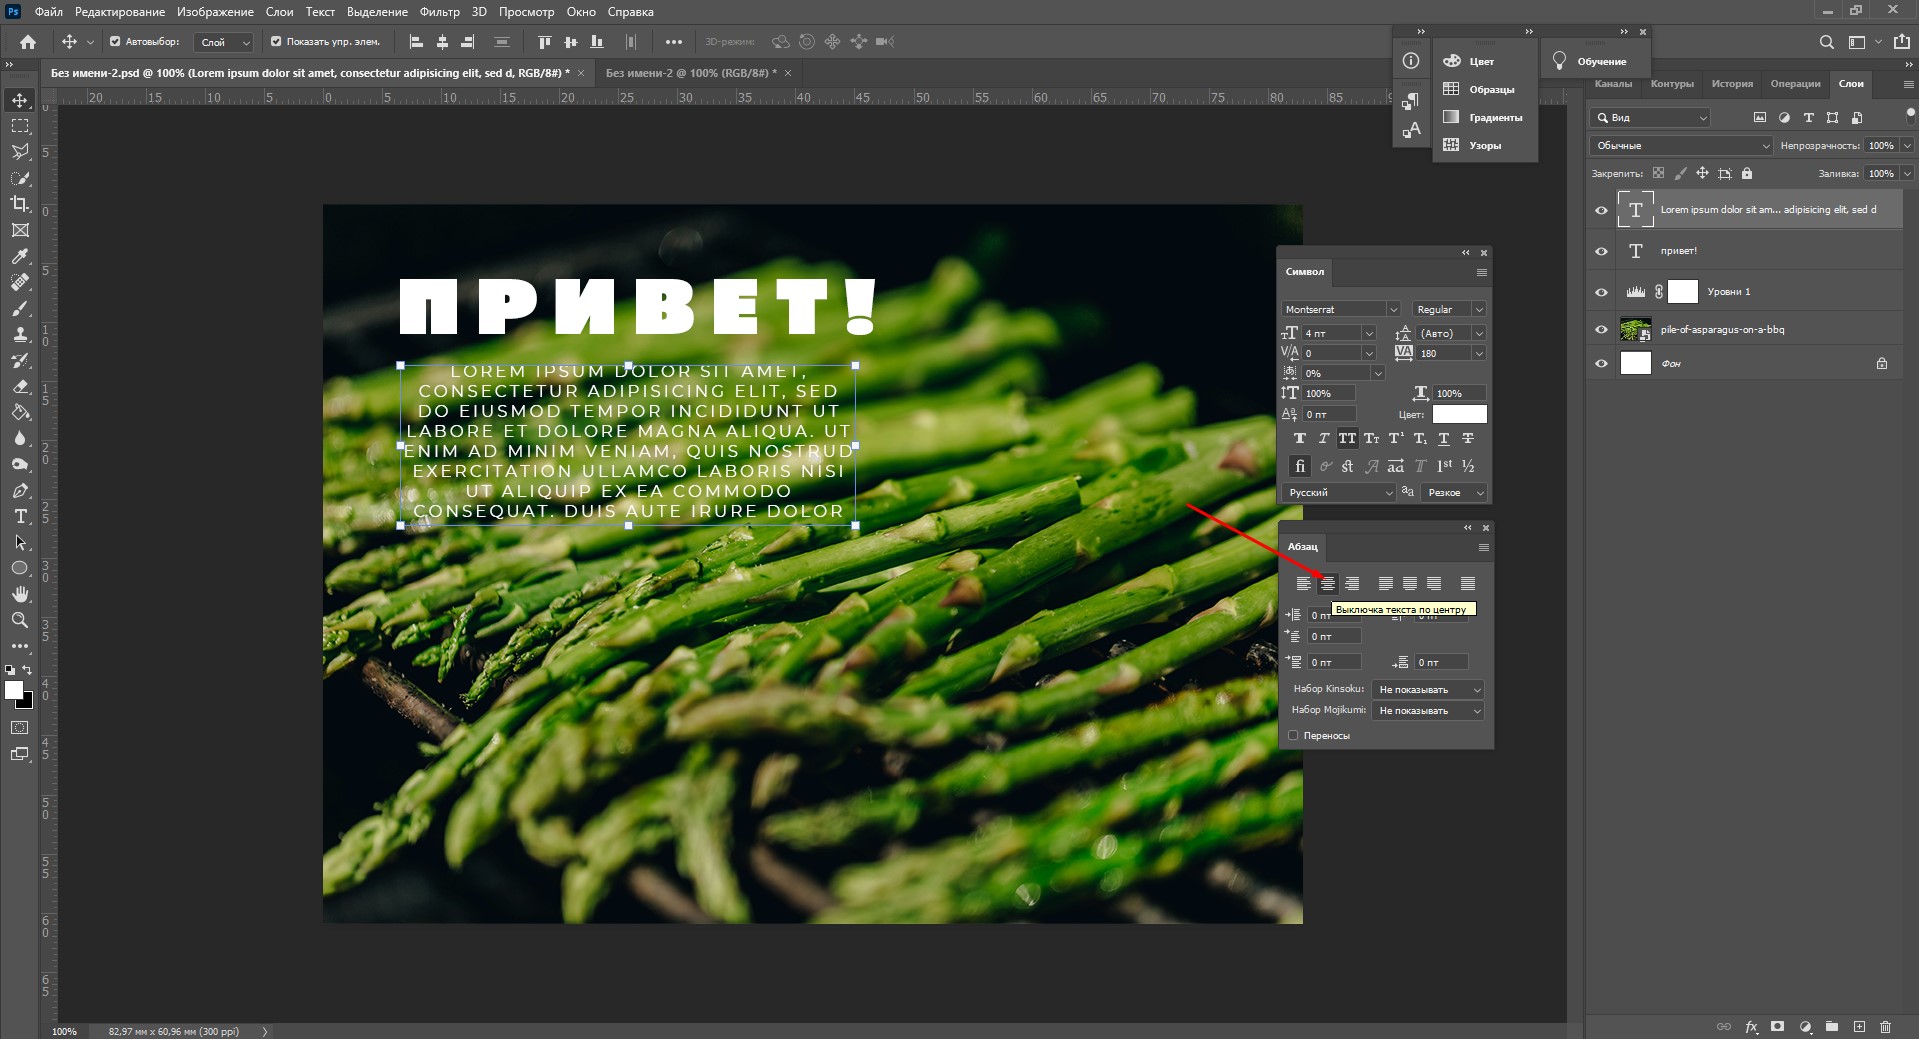Open the Фильтр menu
The height and width of the screenshot is (1039, 1919).
439,12
